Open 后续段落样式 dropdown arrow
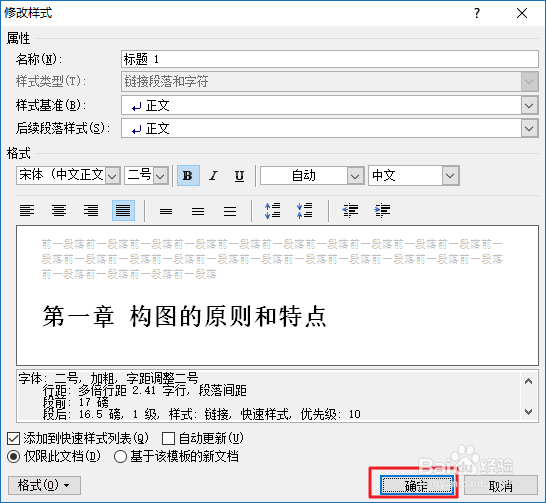 [x=529, y=128]
